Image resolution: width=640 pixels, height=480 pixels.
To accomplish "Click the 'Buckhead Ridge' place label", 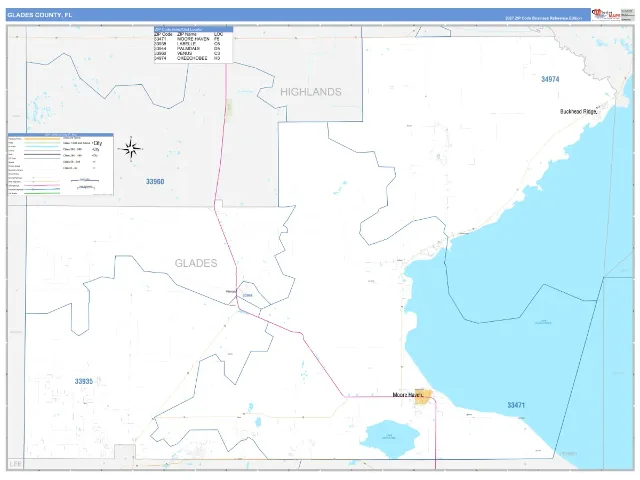I will [x=578, y=111].
